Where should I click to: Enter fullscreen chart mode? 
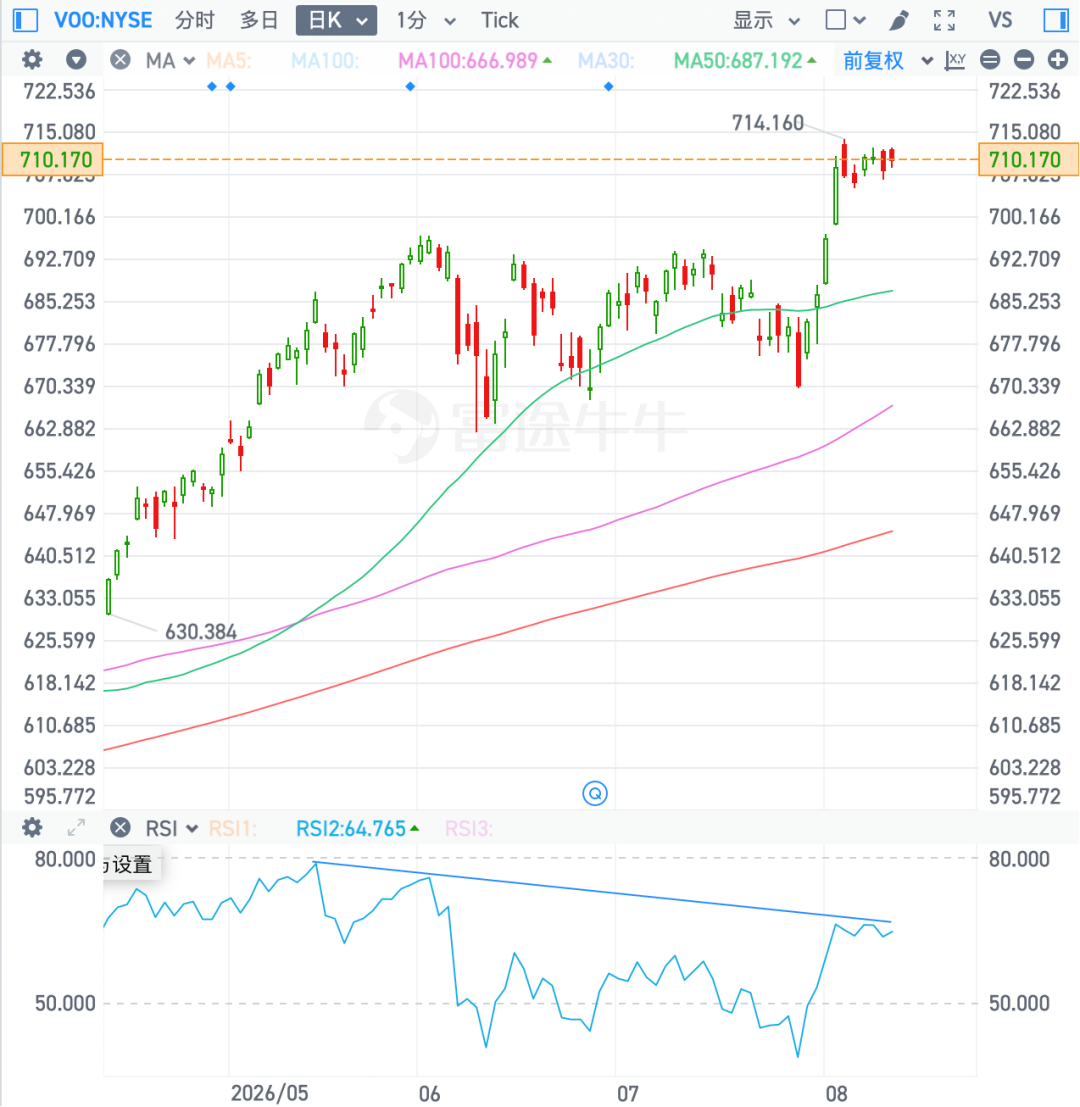pyautogui.click(x=944, y=20)
